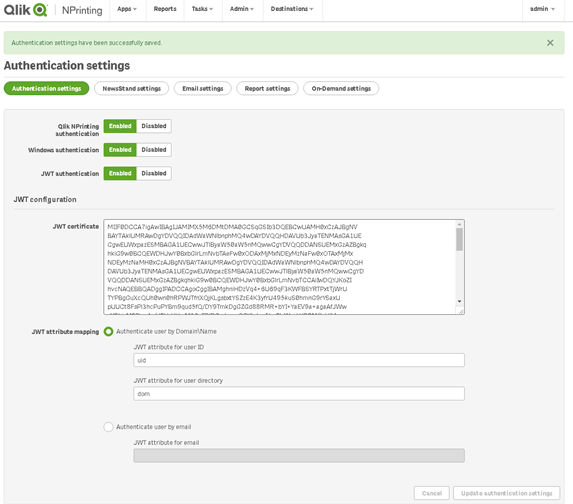
Task: Focus the JWT attribute for user ID field
Action: (x=299, y=360)
